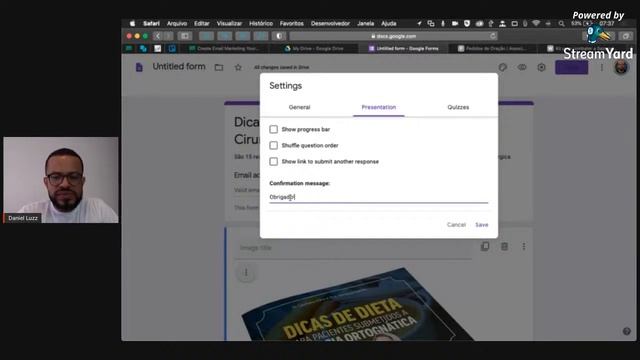Switch to Create Email Marketing tab
The height and width of the screenshot is (360, 640).
(x=224, y=49)
